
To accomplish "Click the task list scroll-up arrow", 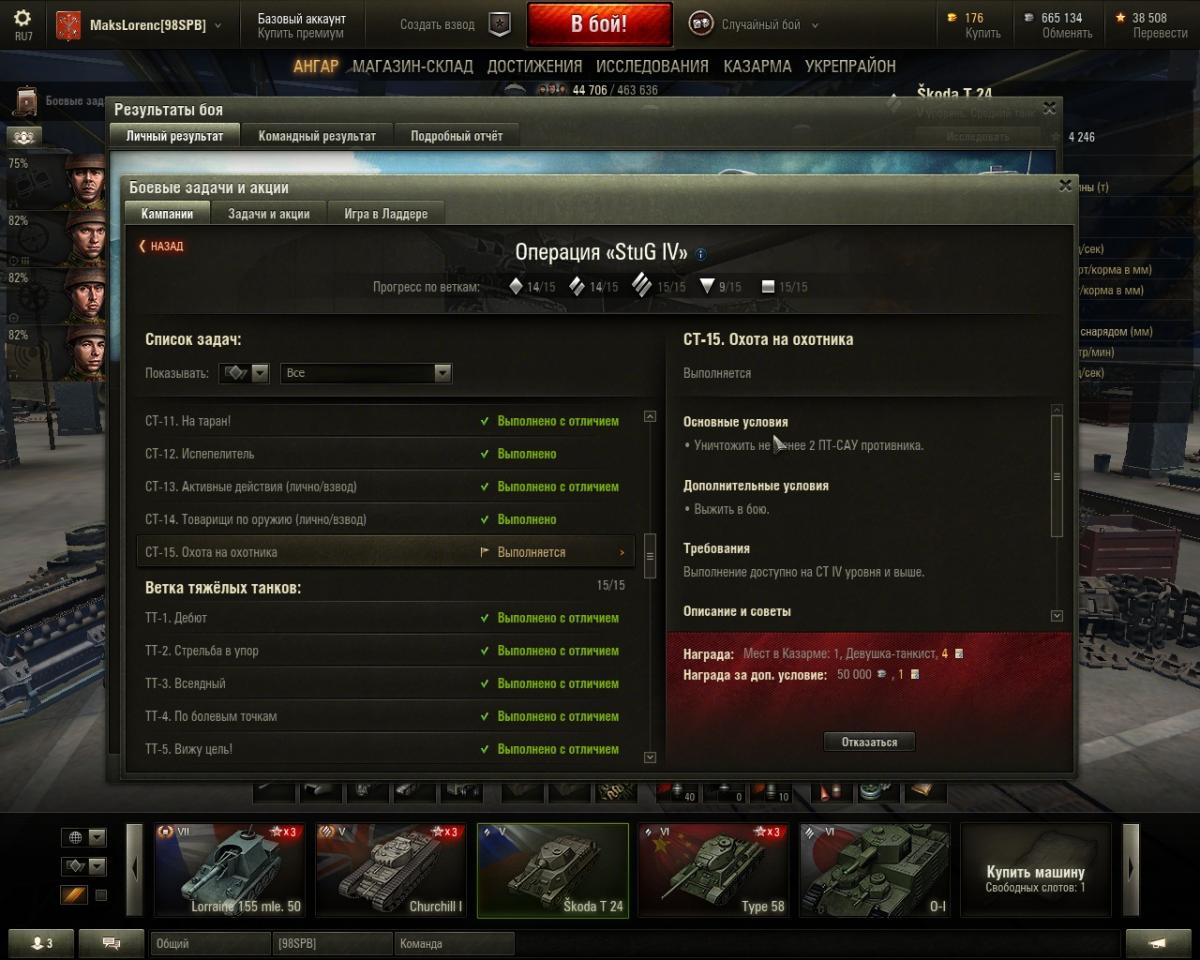I will point(650,416).
